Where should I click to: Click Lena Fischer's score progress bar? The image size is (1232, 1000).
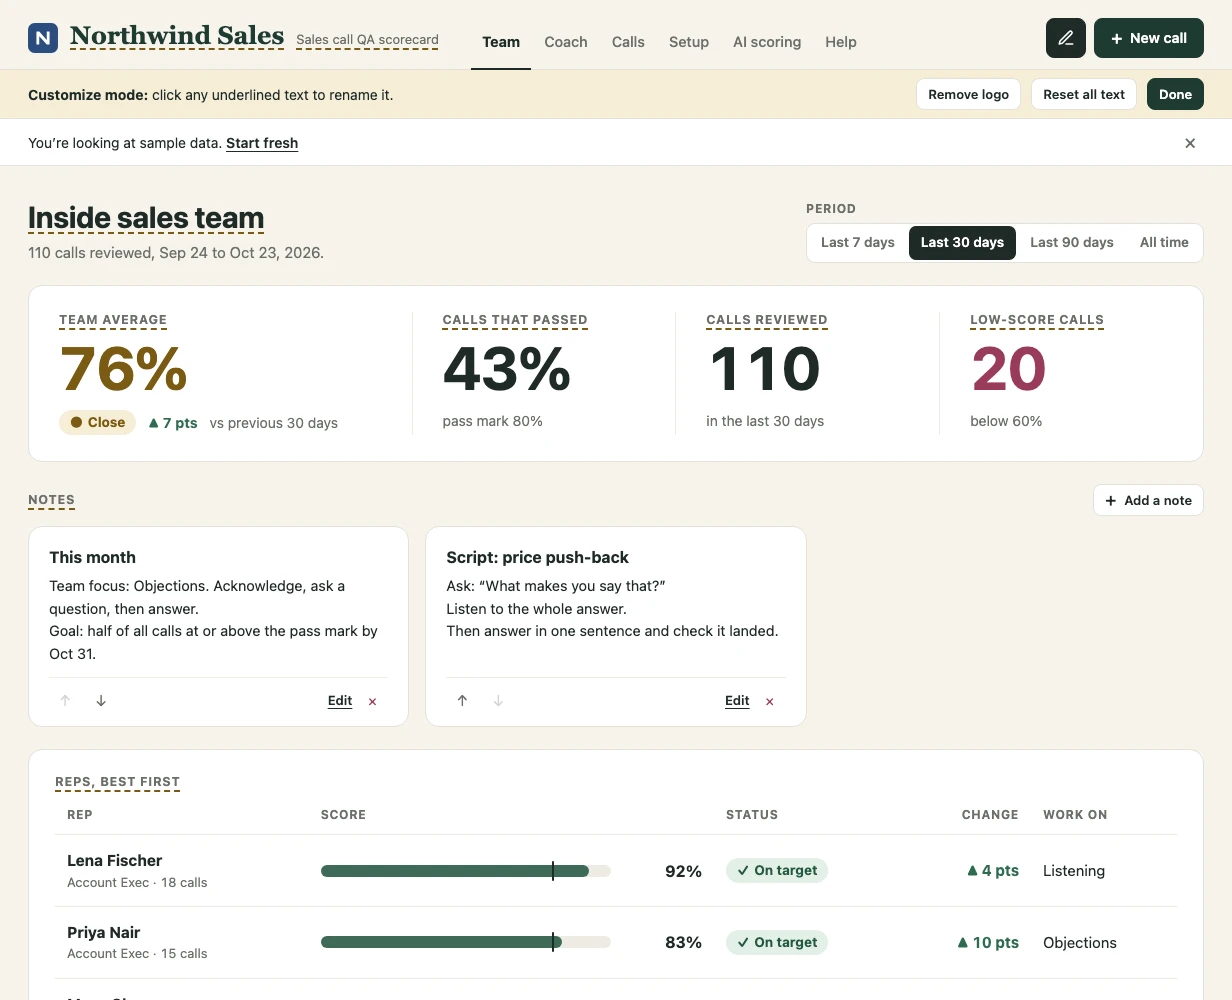click(466, 871)
